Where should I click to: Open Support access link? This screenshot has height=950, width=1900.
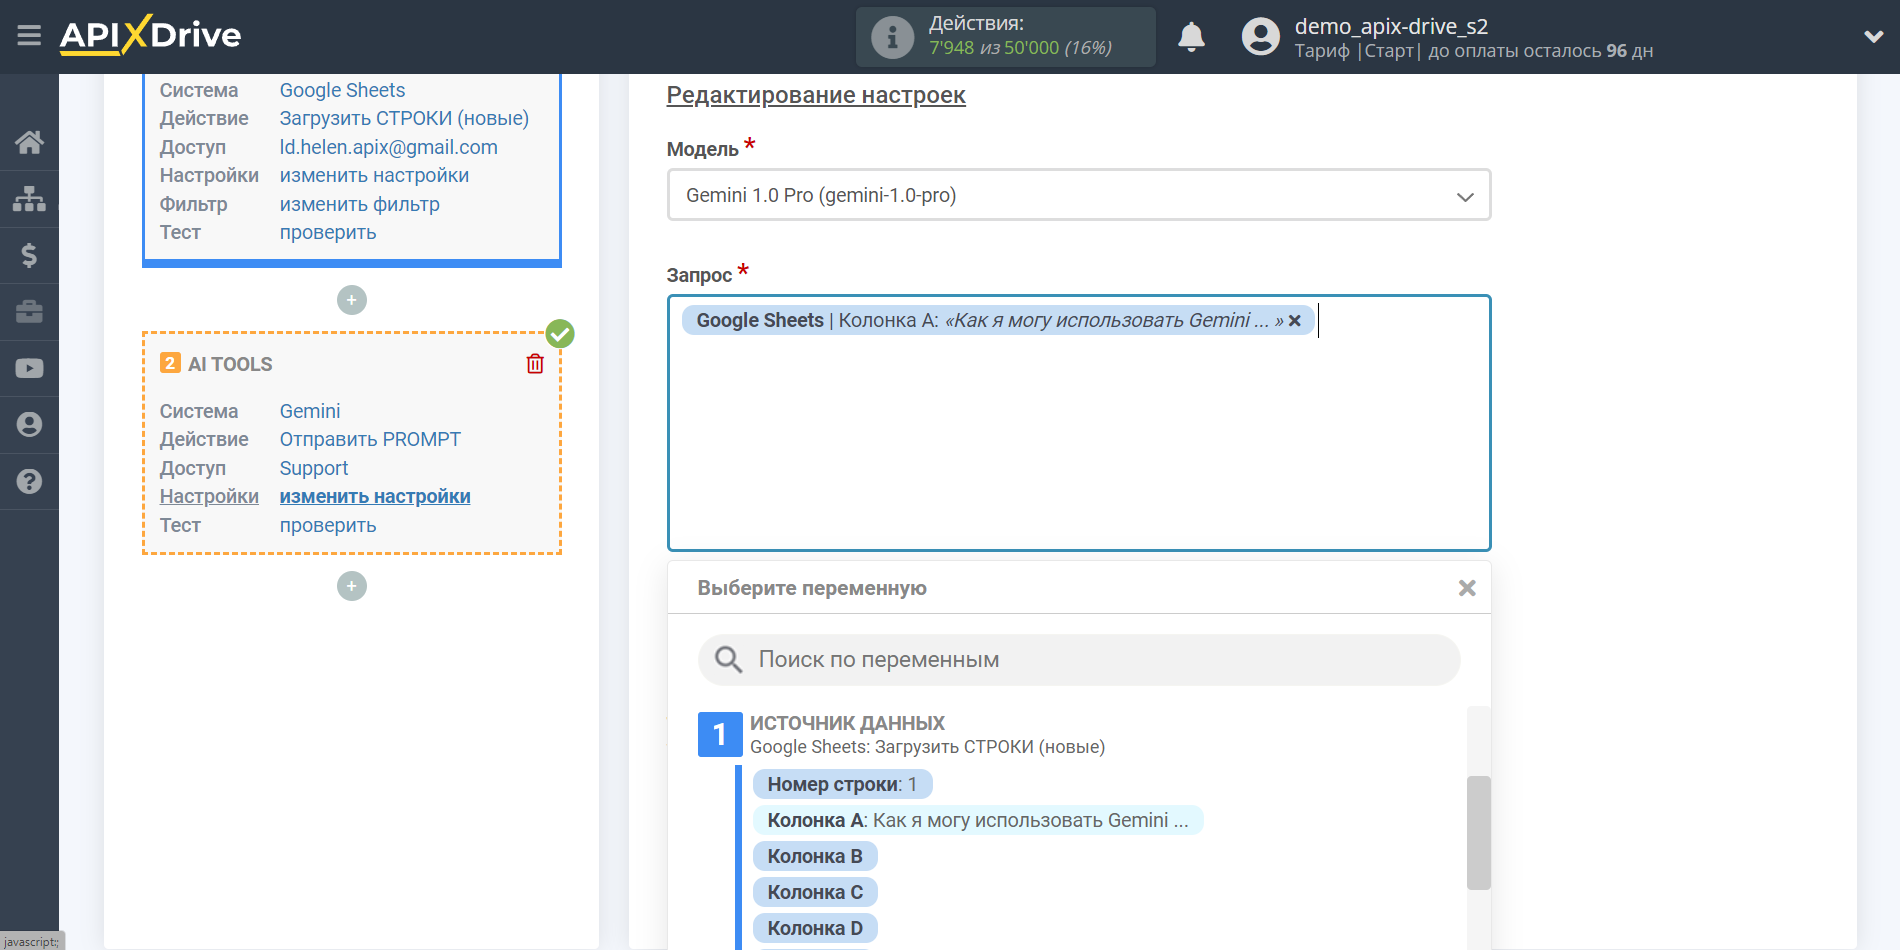[314, 468]
